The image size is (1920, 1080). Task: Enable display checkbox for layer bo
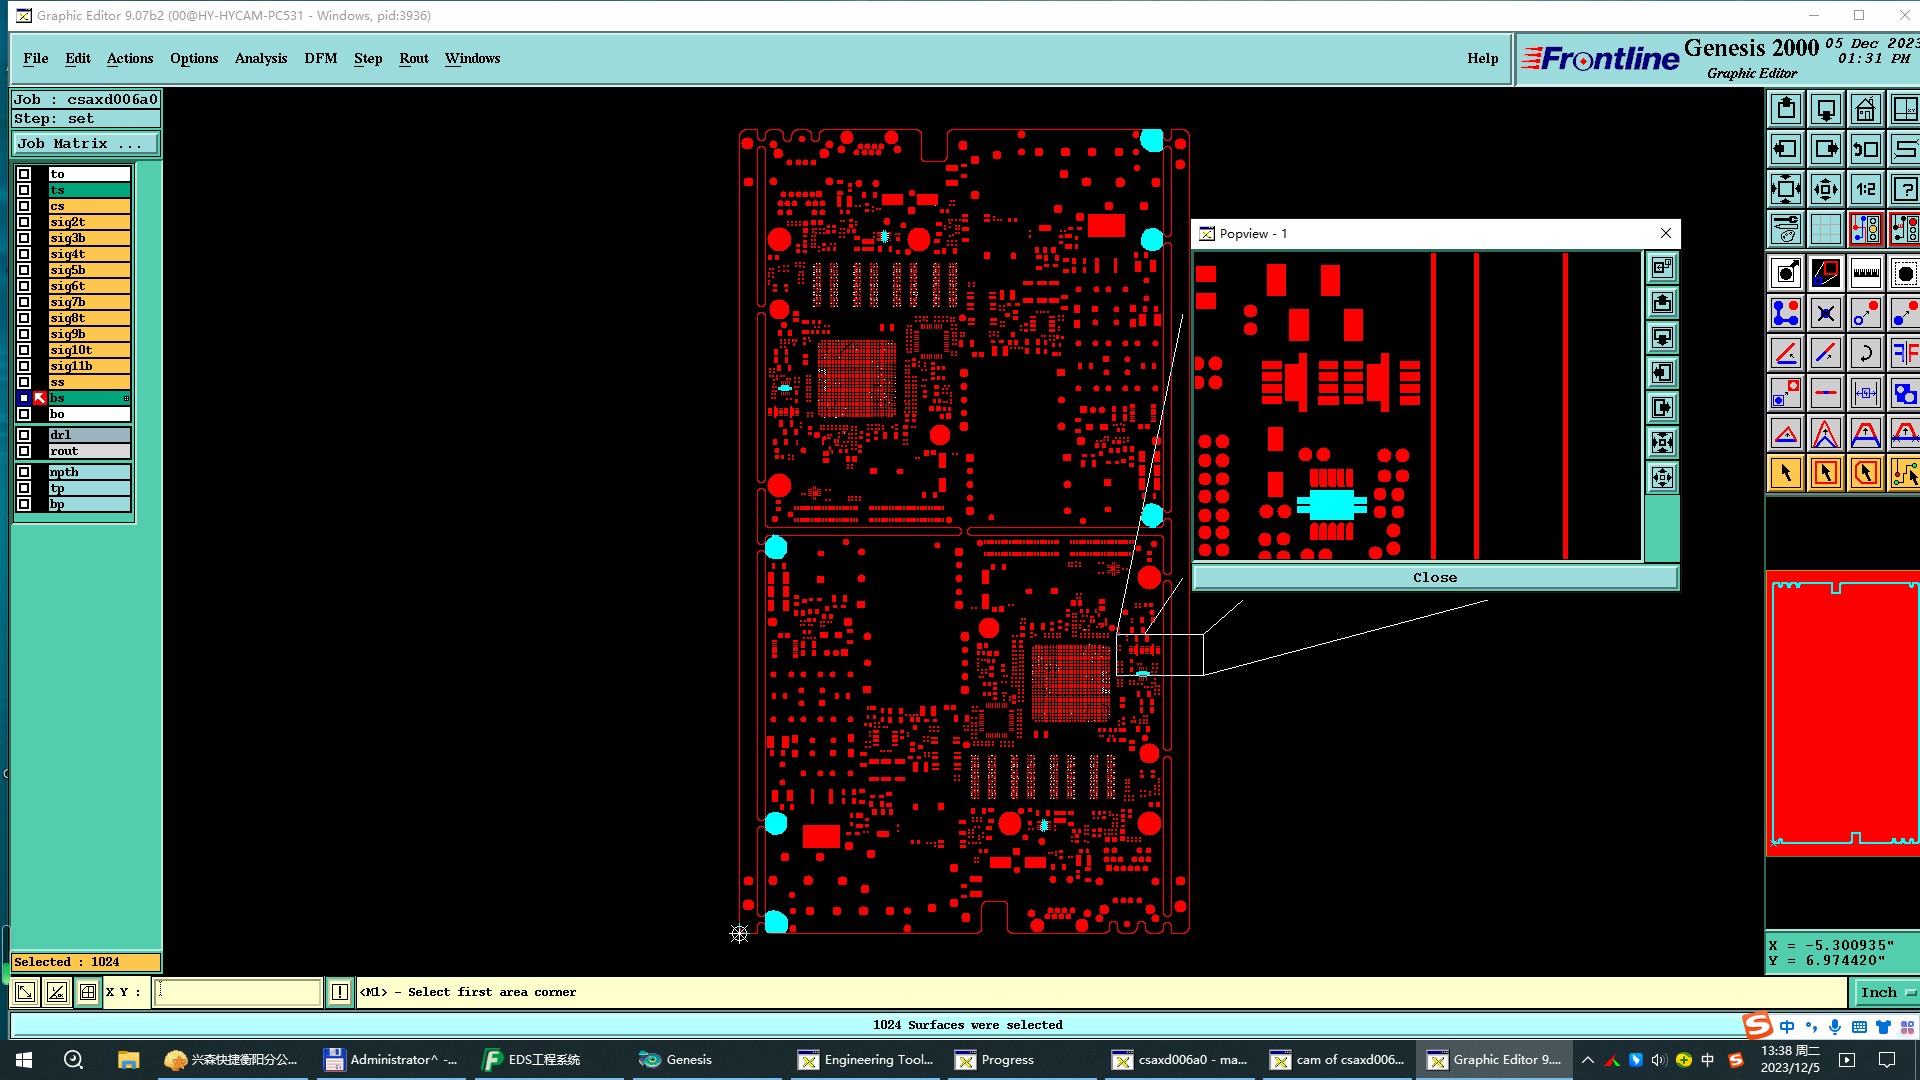point(24,414)
